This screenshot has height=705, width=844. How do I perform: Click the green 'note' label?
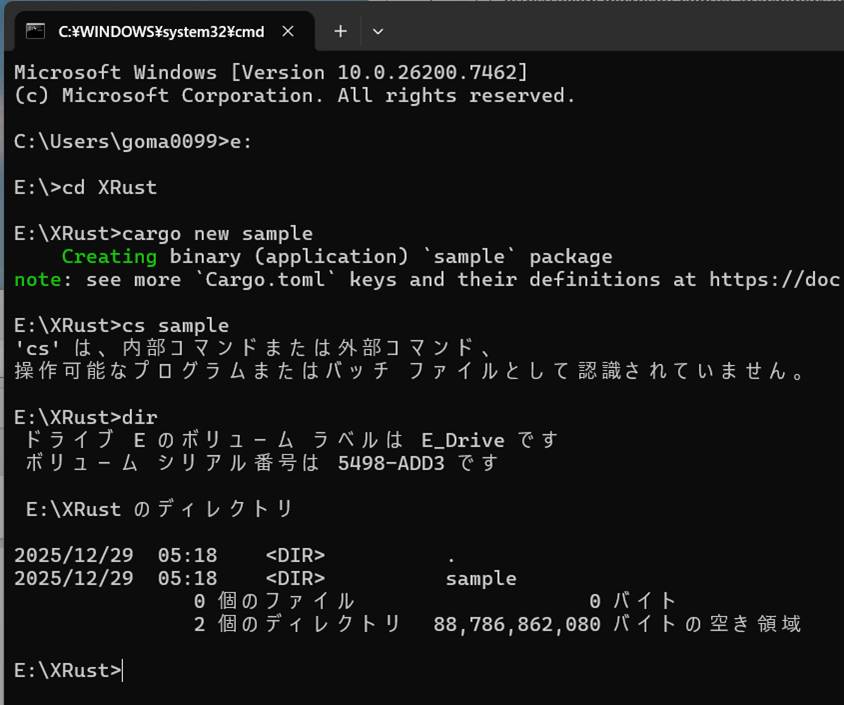[x=37, y=279]
